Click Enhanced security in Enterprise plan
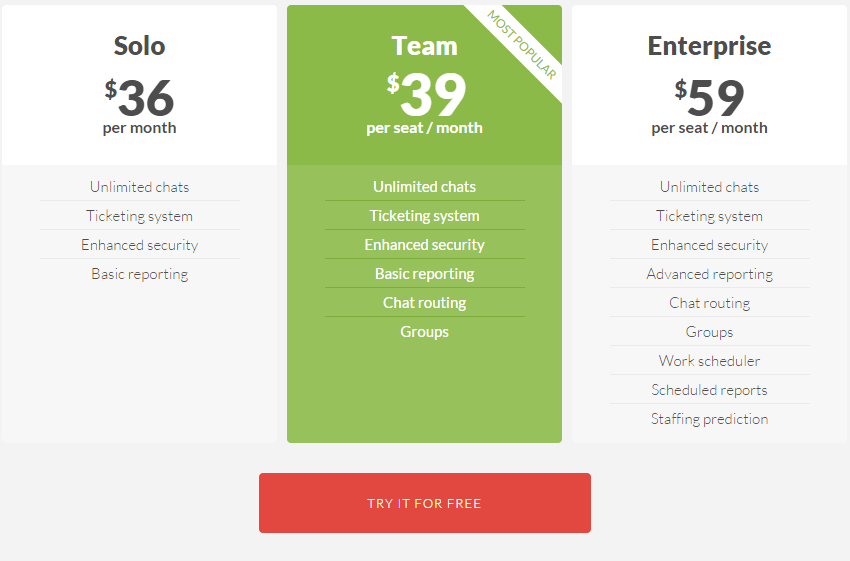Screen dimensions: 850x561 709,245
